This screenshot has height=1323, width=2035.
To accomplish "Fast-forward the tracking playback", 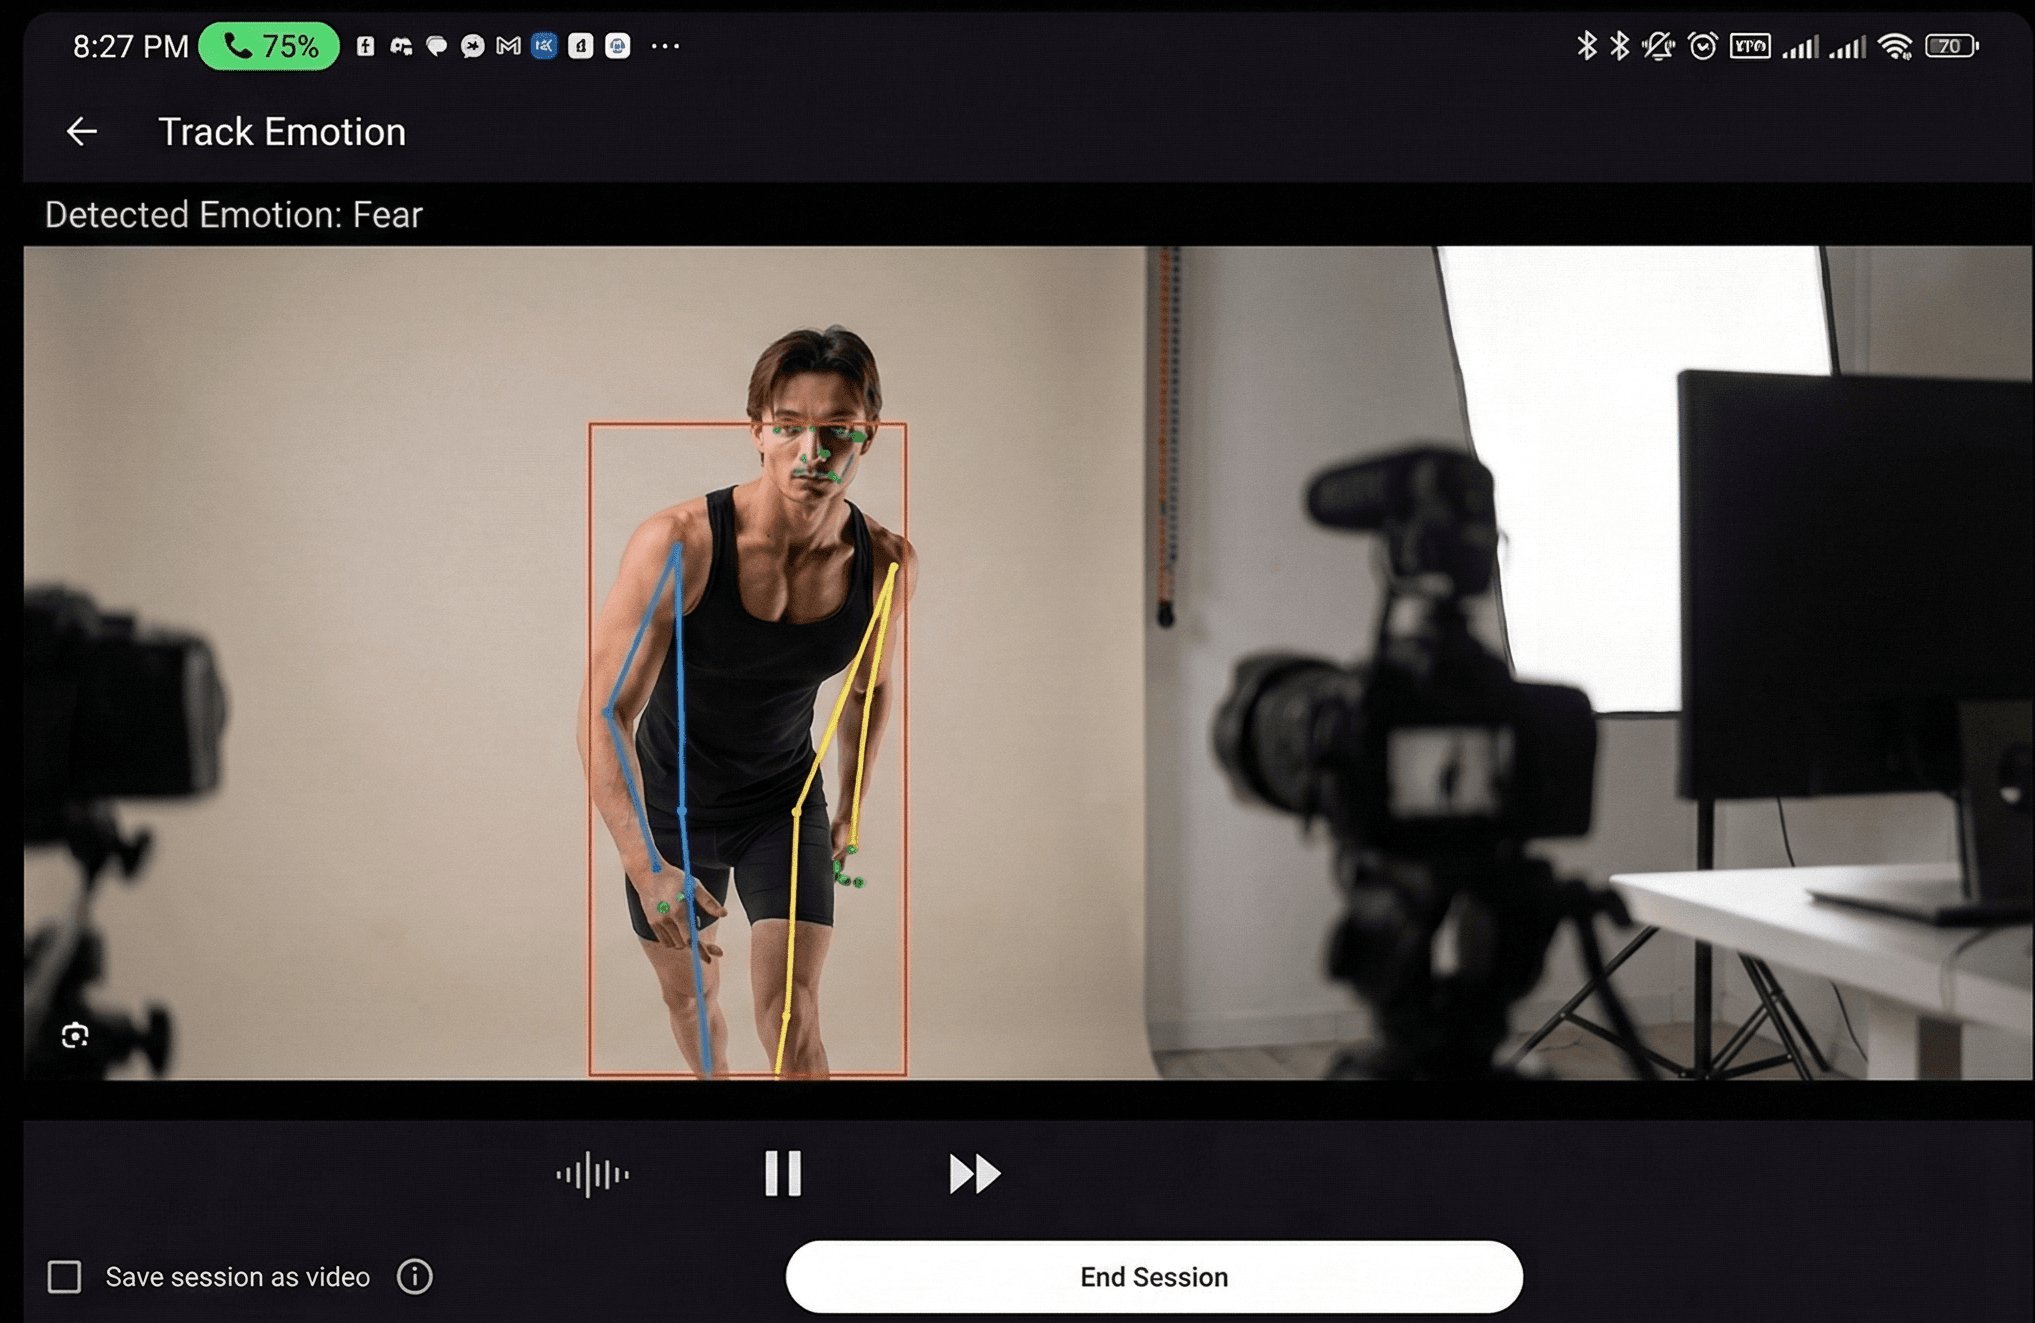I will click(x=974, y=1174).
